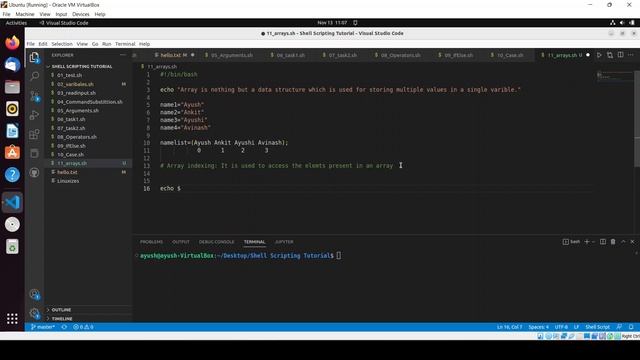Click the date and time in top bar

click(x=332, y=23)
